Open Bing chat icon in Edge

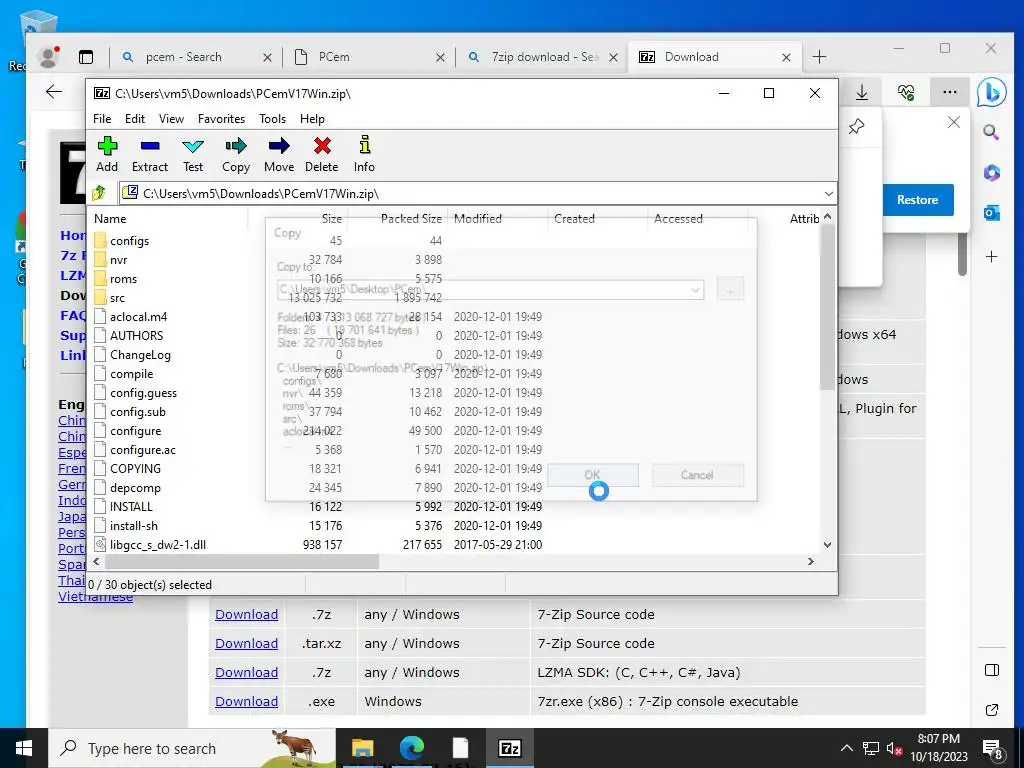(991, 93)
